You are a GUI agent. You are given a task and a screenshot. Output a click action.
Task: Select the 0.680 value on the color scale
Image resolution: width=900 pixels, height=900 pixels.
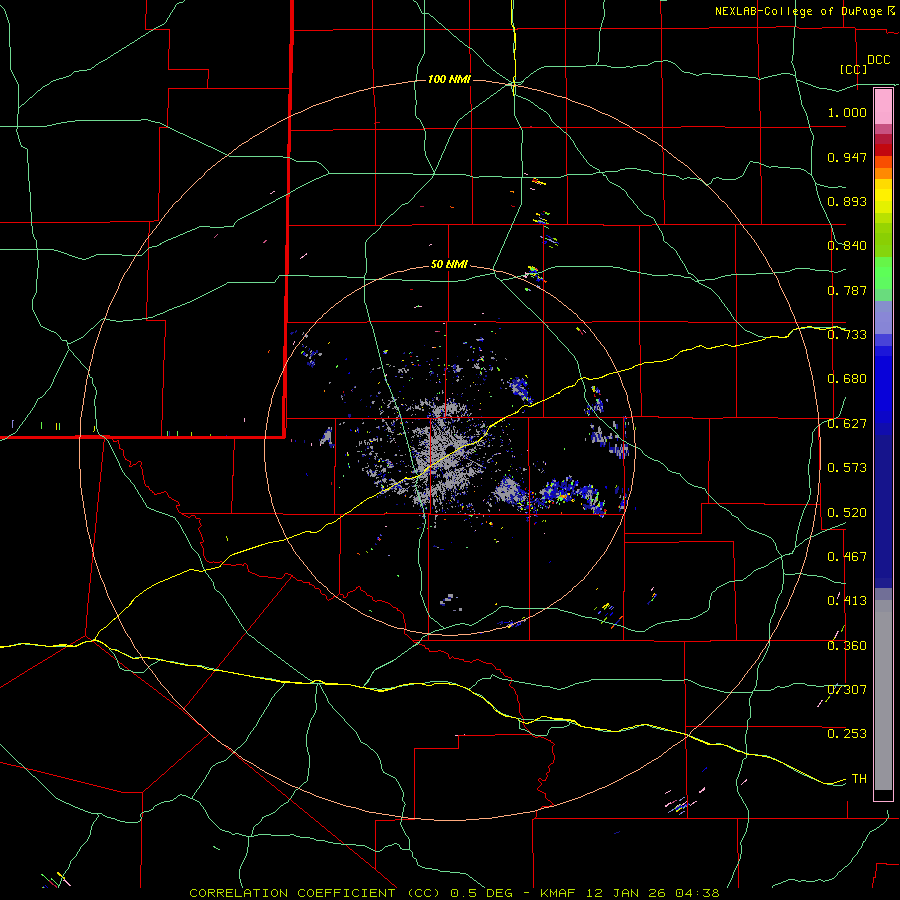tap(847, 379)
